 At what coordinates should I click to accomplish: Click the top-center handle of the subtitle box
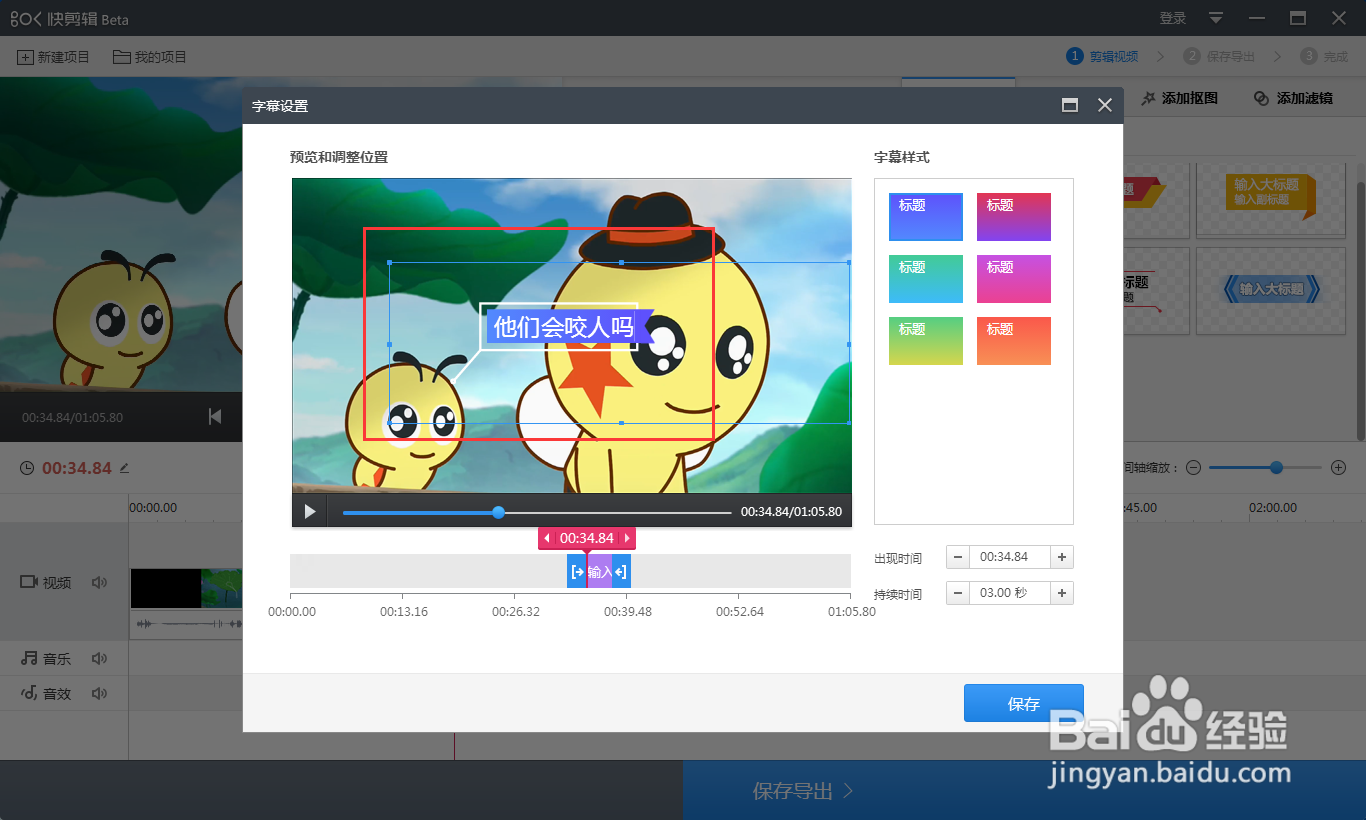click(621, 262)
